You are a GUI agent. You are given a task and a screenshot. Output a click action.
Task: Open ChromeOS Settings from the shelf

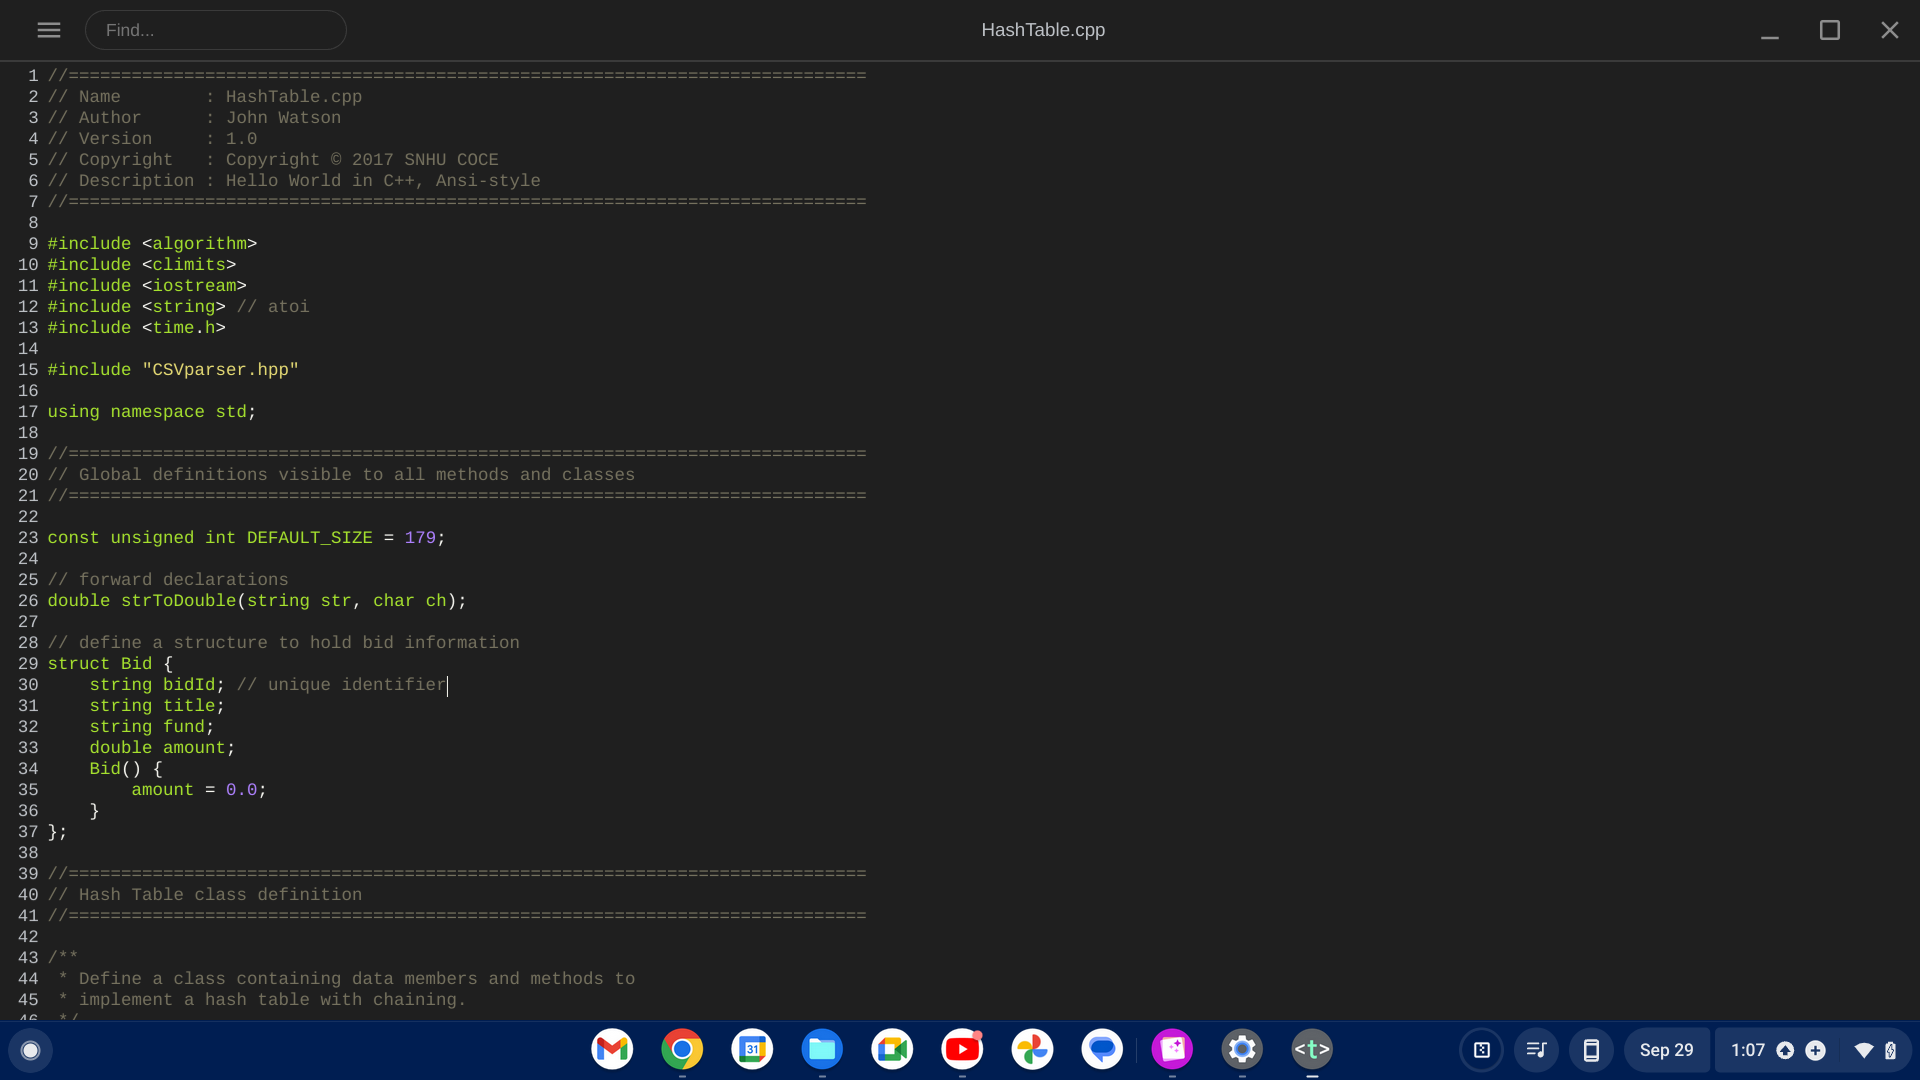click(x=1242, y=1050)
